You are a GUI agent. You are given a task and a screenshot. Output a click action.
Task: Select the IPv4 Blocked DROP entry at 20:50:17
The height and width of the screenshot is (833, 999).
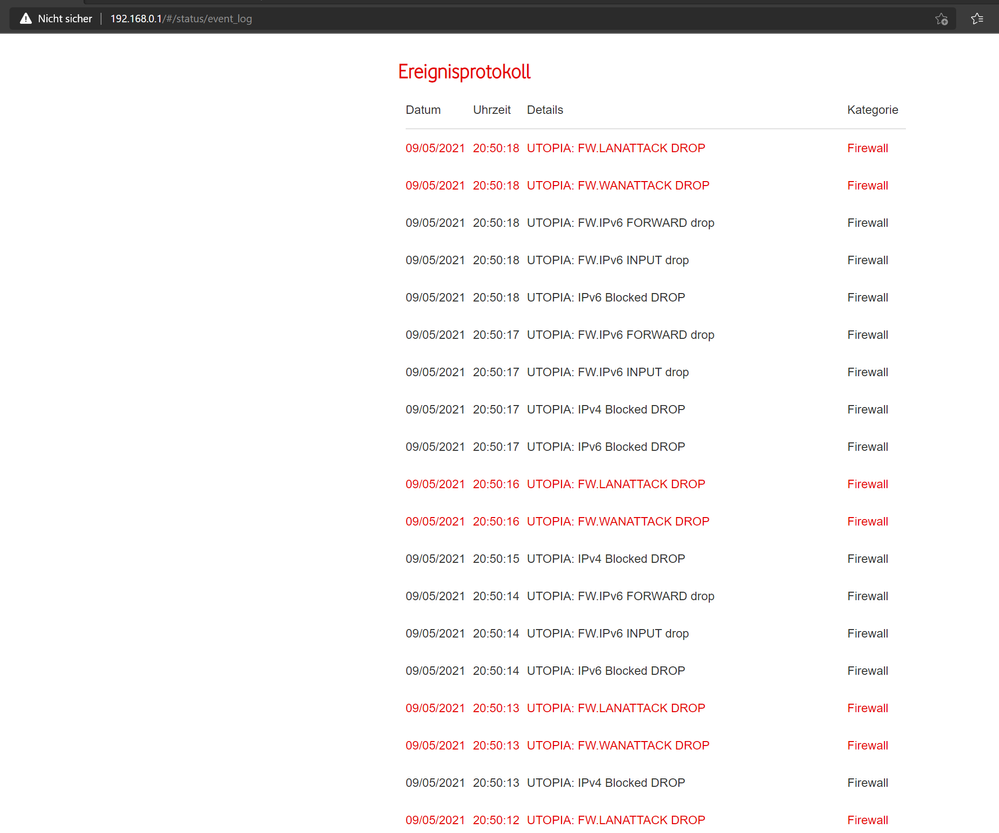pos(605,409)
